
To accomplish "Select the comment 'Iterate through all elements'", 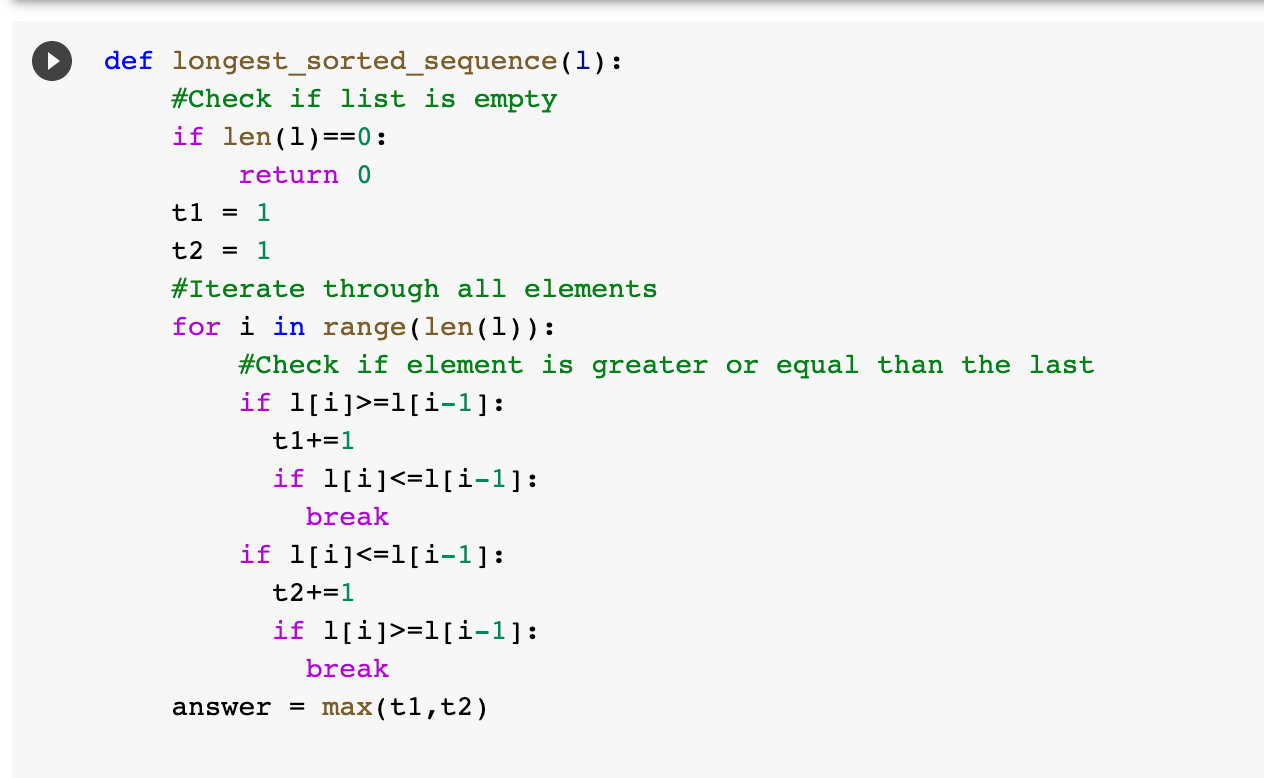I will 415,289.
